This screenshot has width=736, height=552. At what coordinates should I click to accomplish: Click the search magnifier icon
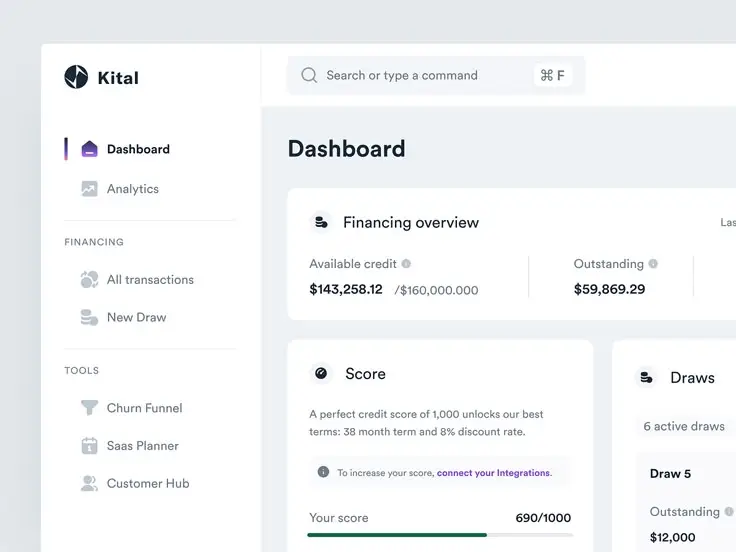click(x=309, y=75)
